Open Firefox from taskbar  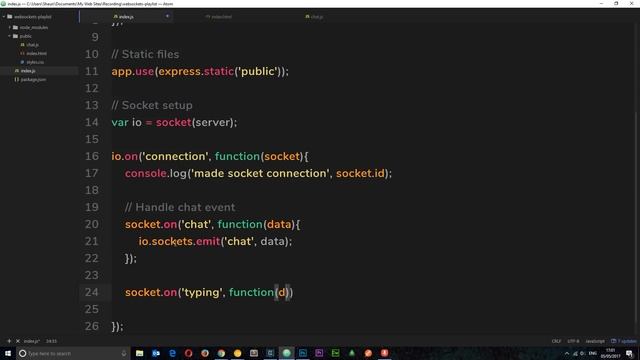coord(205,353)
